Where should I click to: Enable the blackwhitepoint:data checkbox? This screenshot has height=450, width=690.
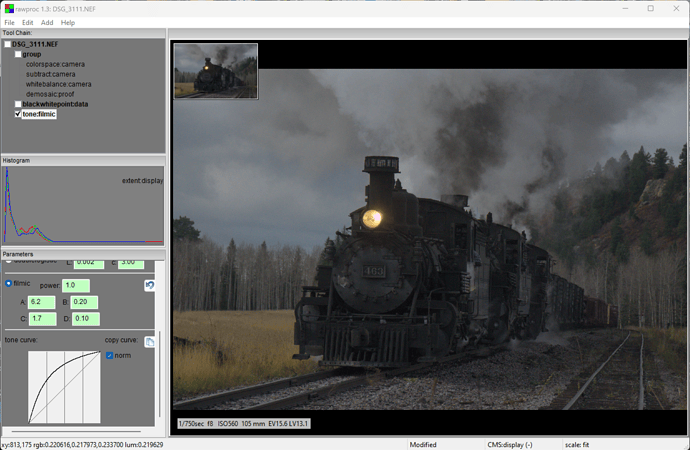coord(18,104)
